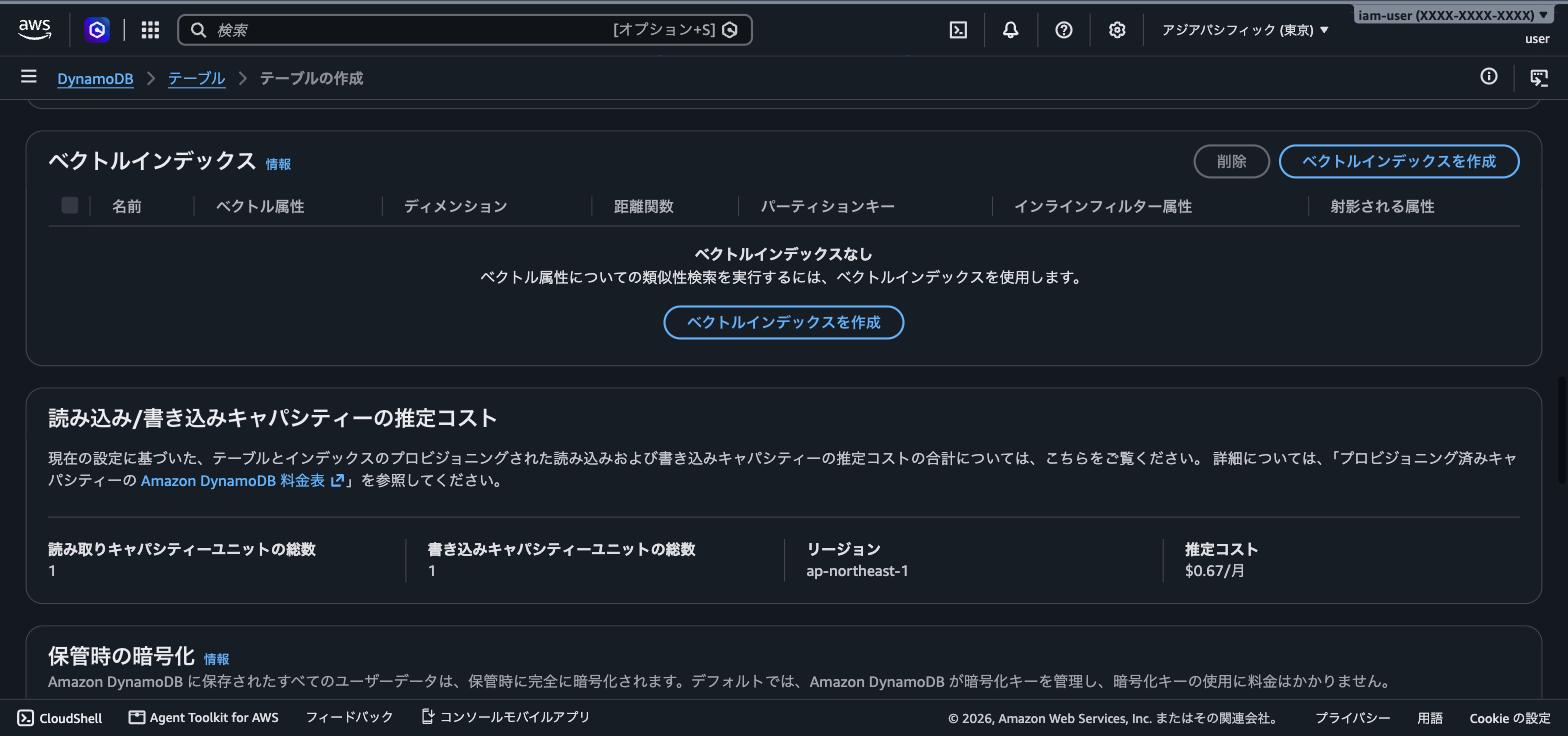Image resolution: width=1568 pixels, height=736 pixels.
Task: Click ディメンション column header
Action: (x=455, y=206)
